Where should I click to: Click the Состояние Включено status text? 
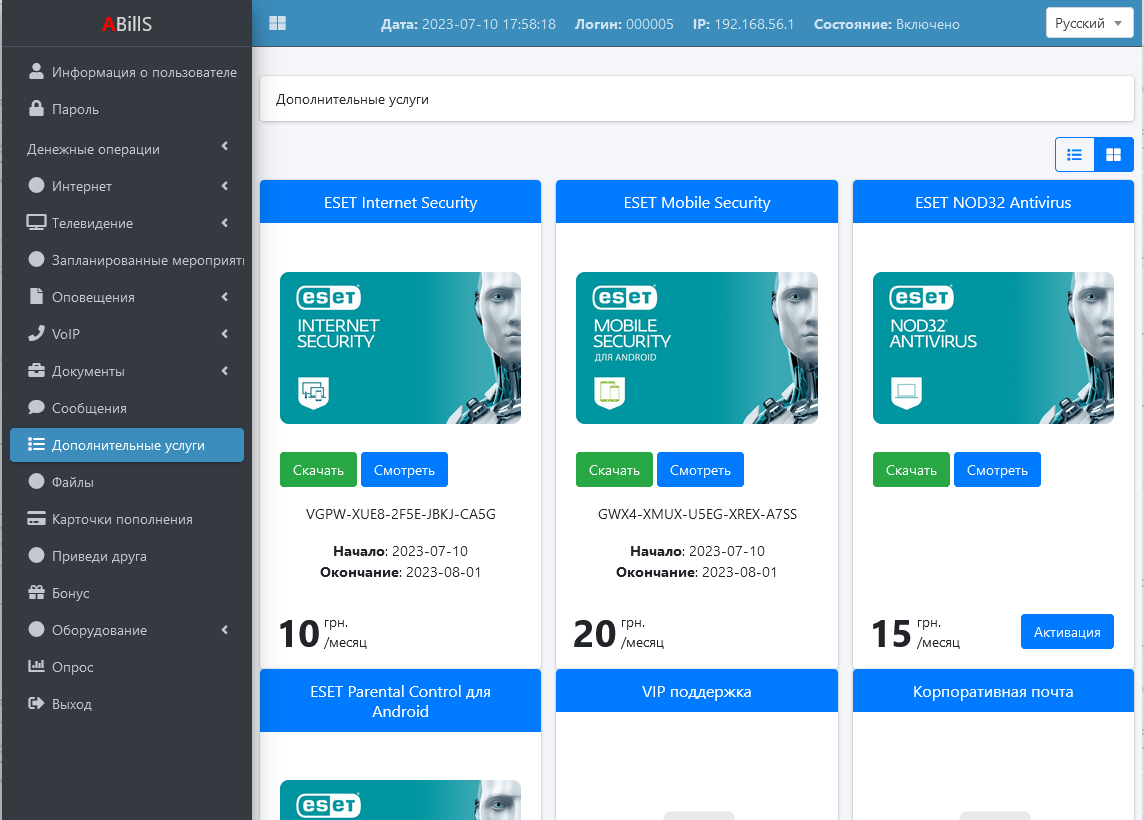pyautogui.click(x=886, y=24)
